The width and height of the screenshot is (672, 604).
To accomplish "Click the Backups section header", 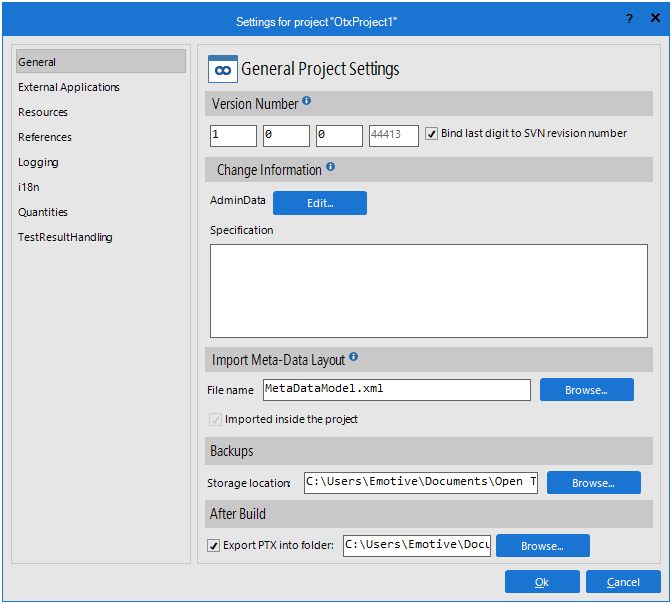I will pos(429,451).
